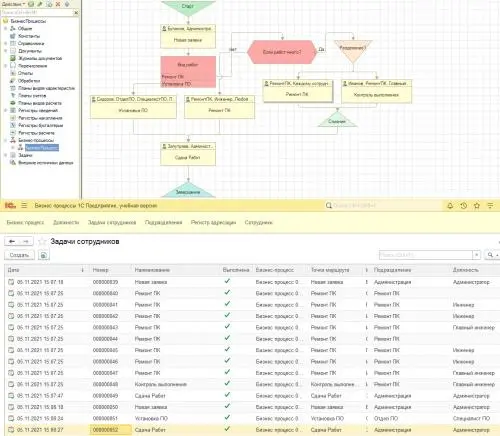The image size is (500, 436).
Task: Expand the Документы tree node
Action: [5, 51]
